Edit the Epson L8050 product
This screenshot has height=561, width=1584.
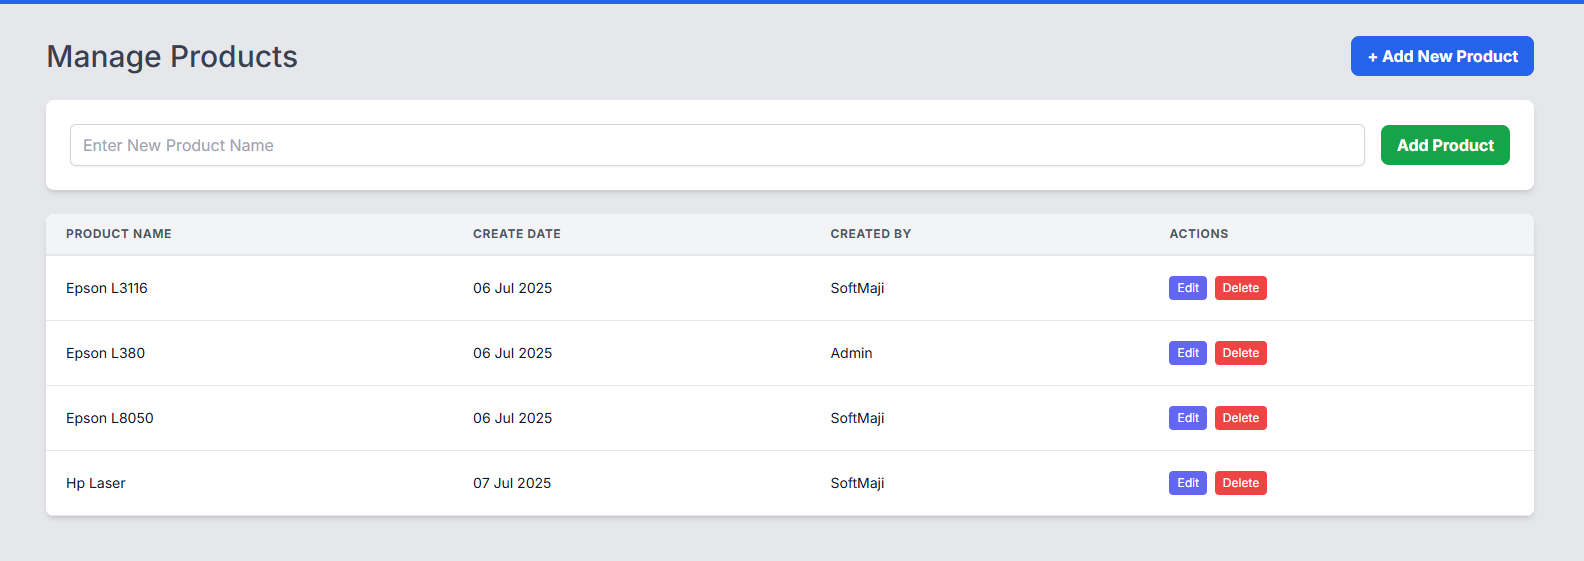tap(1187, 418)
